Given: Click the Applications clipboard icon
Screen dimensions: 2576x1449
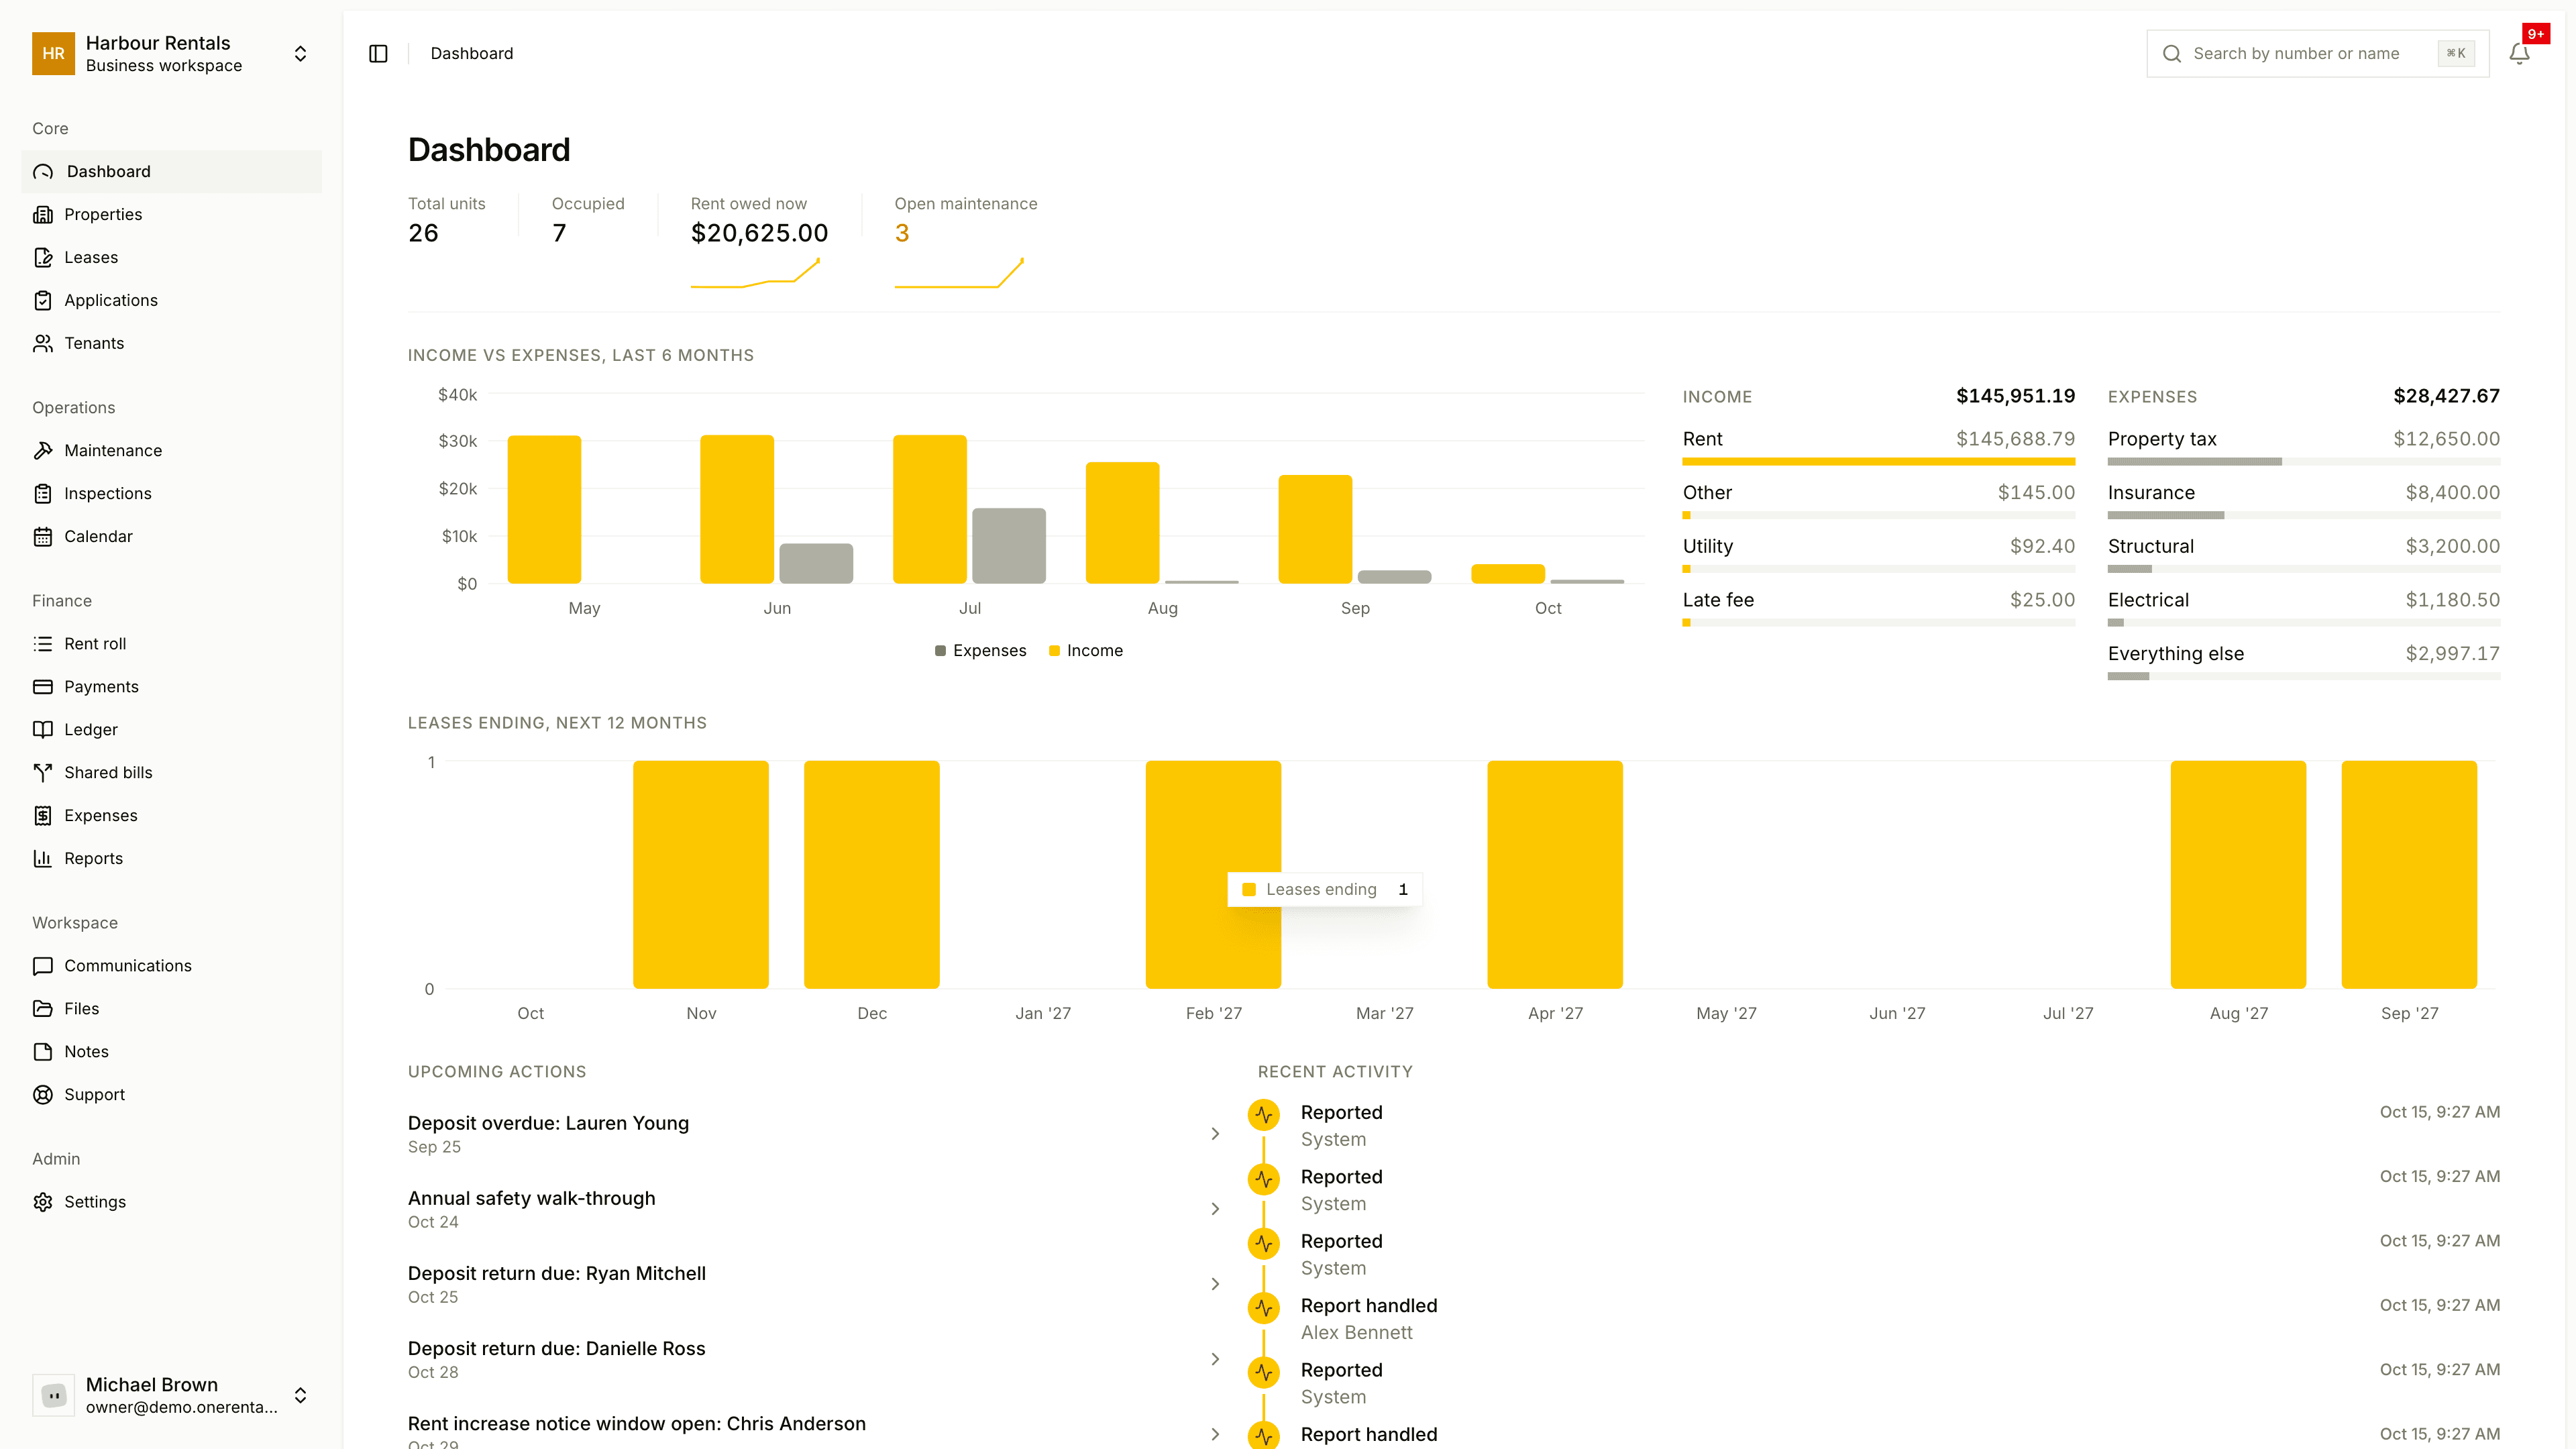Looking at the screenshot, I should (43, 300).
